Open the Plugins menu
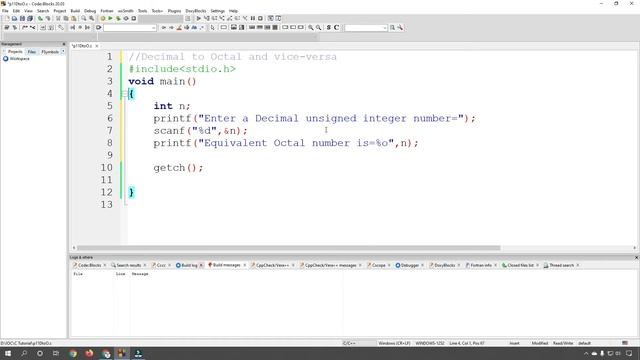The width and height of the screenshot is (640, 360). (x=174, y=11)
